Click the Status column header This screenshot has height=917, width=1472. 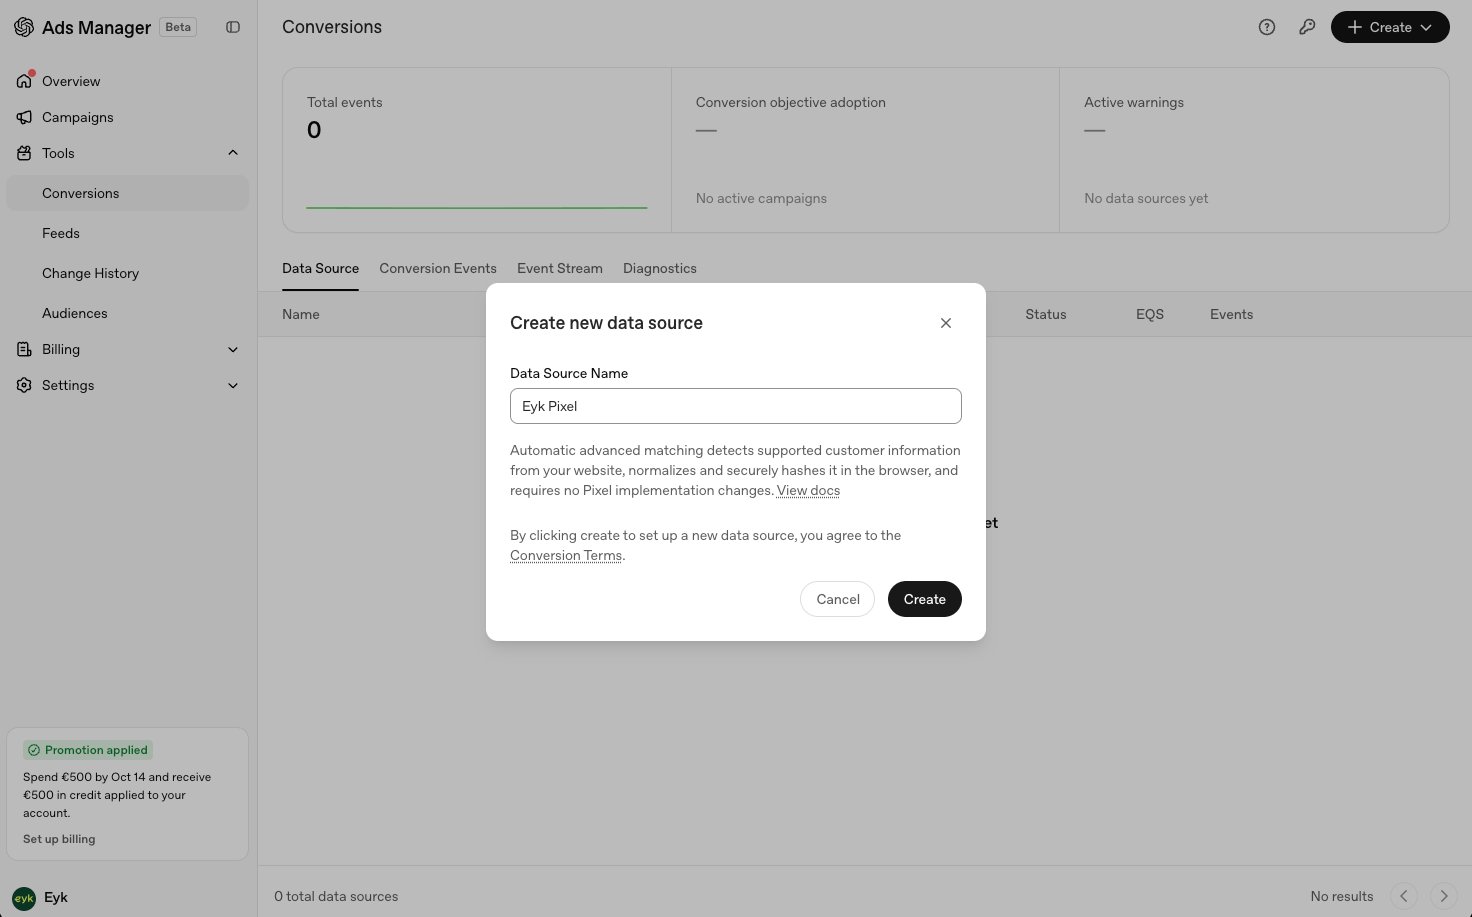click(1046, 314)
